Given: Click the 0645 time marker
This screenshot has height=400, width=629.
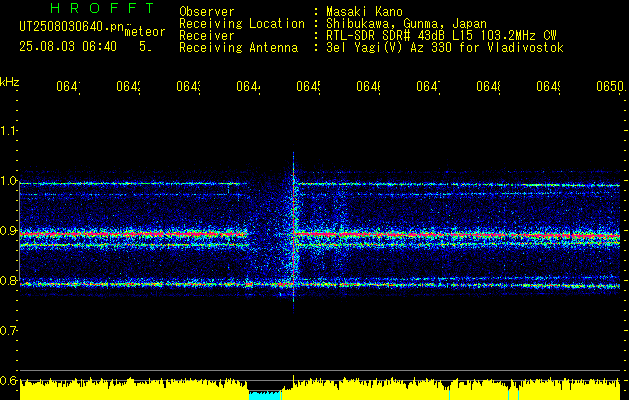Looking at the screenshot, I should 308,87.
